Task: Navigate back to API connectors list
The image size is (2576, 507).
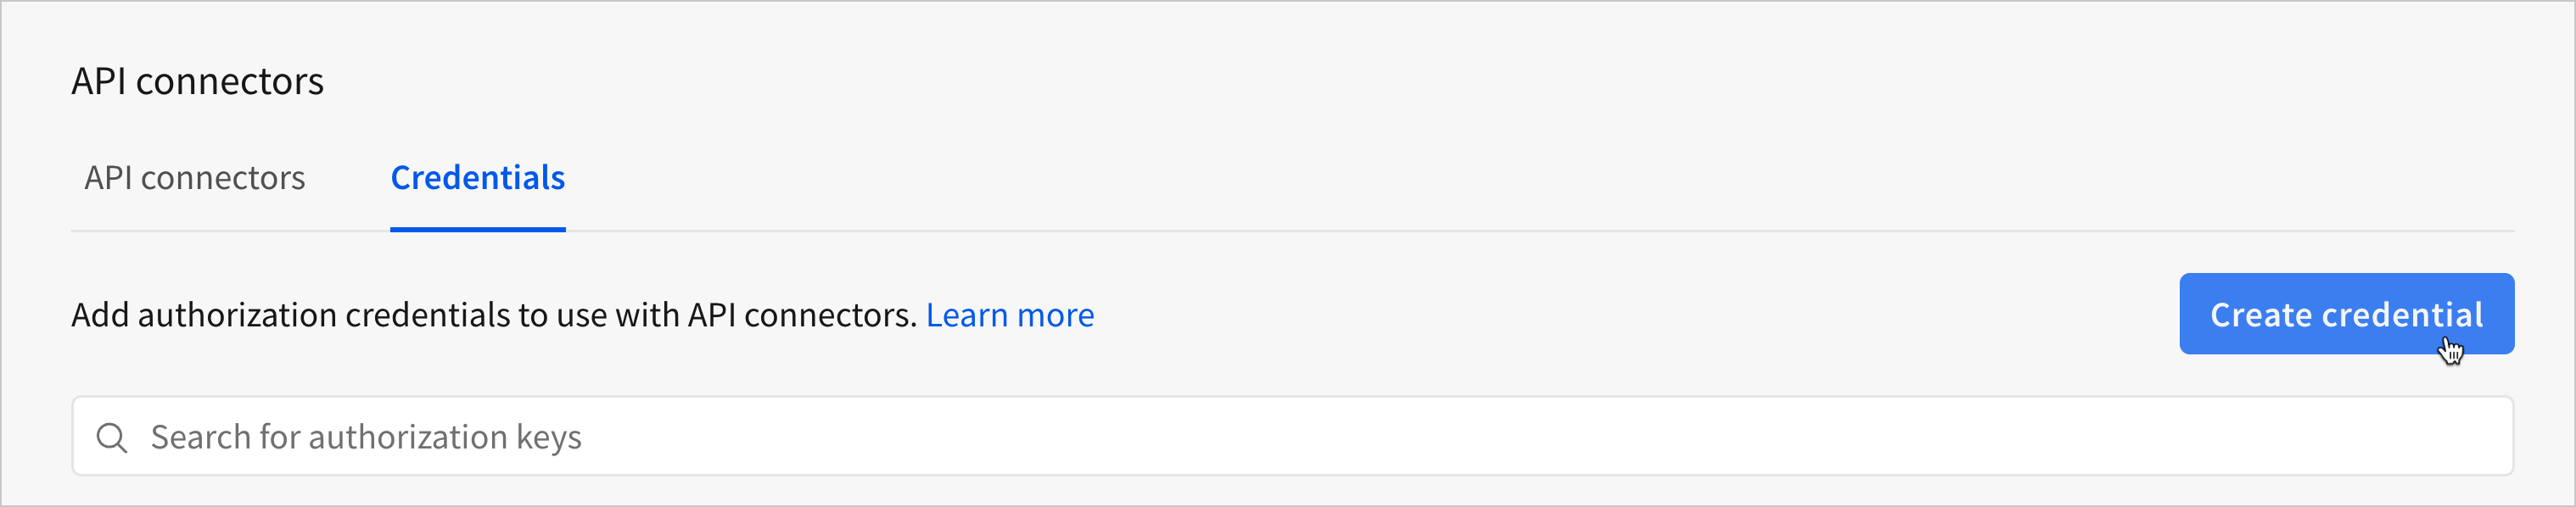Action: (194, 178)
